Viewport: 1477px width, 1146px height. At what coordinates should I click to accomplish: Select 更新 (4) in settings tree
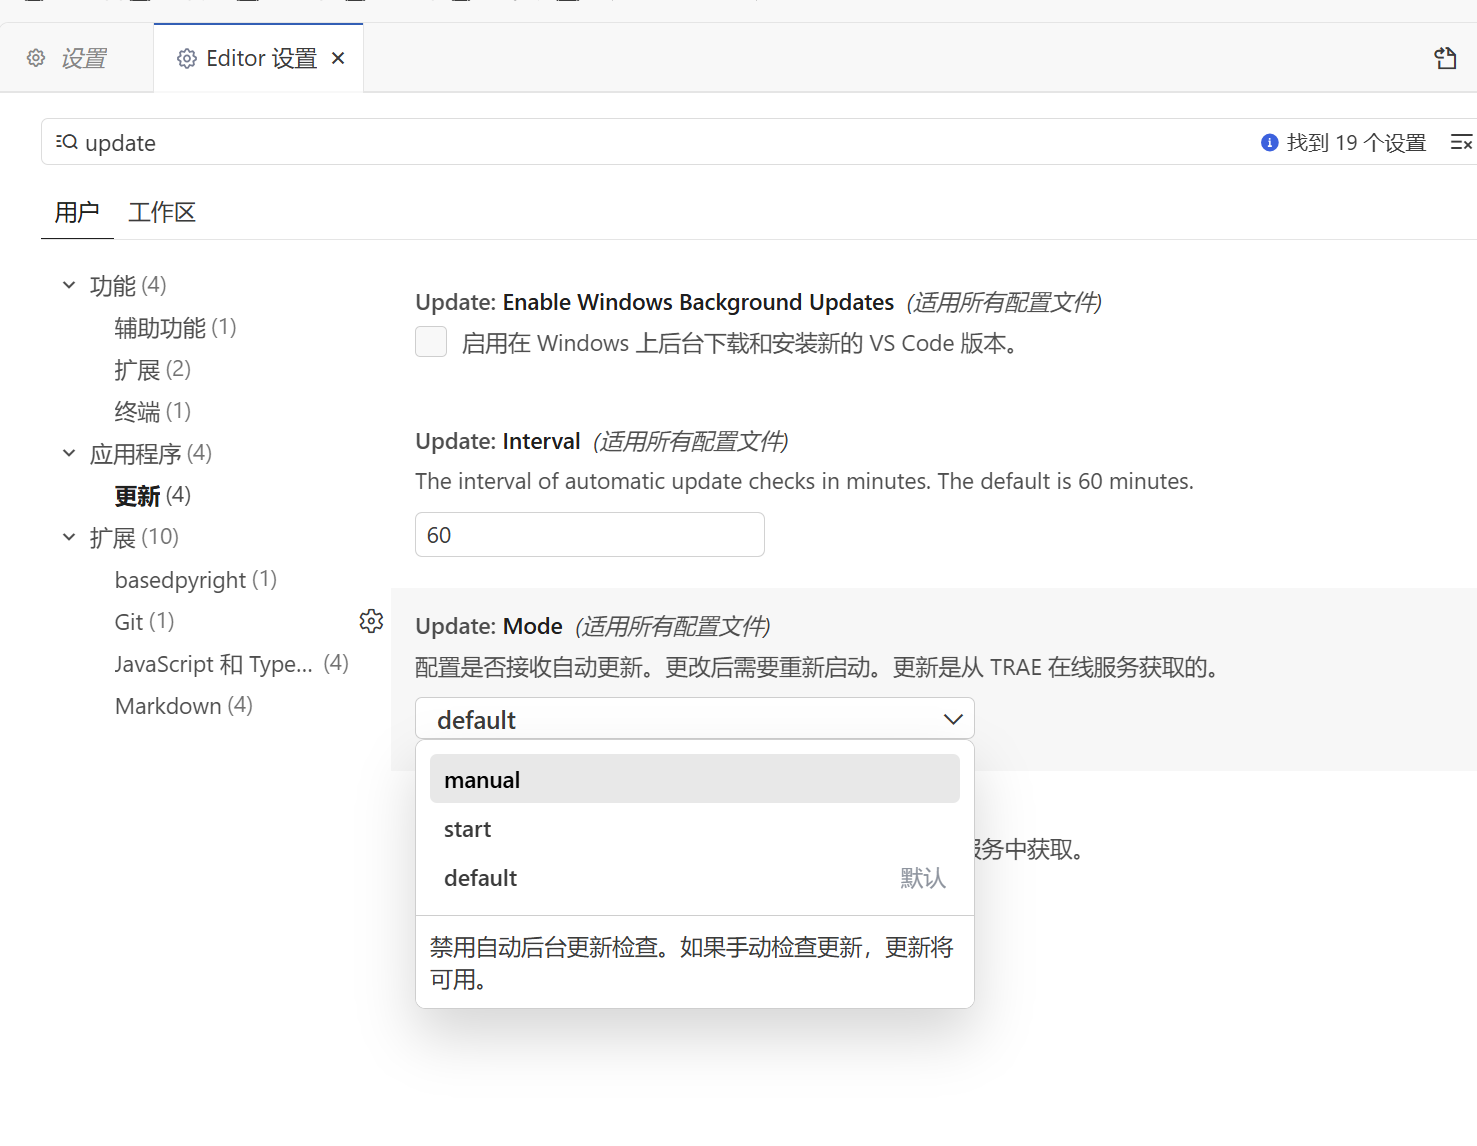click(x=152, y=495)
